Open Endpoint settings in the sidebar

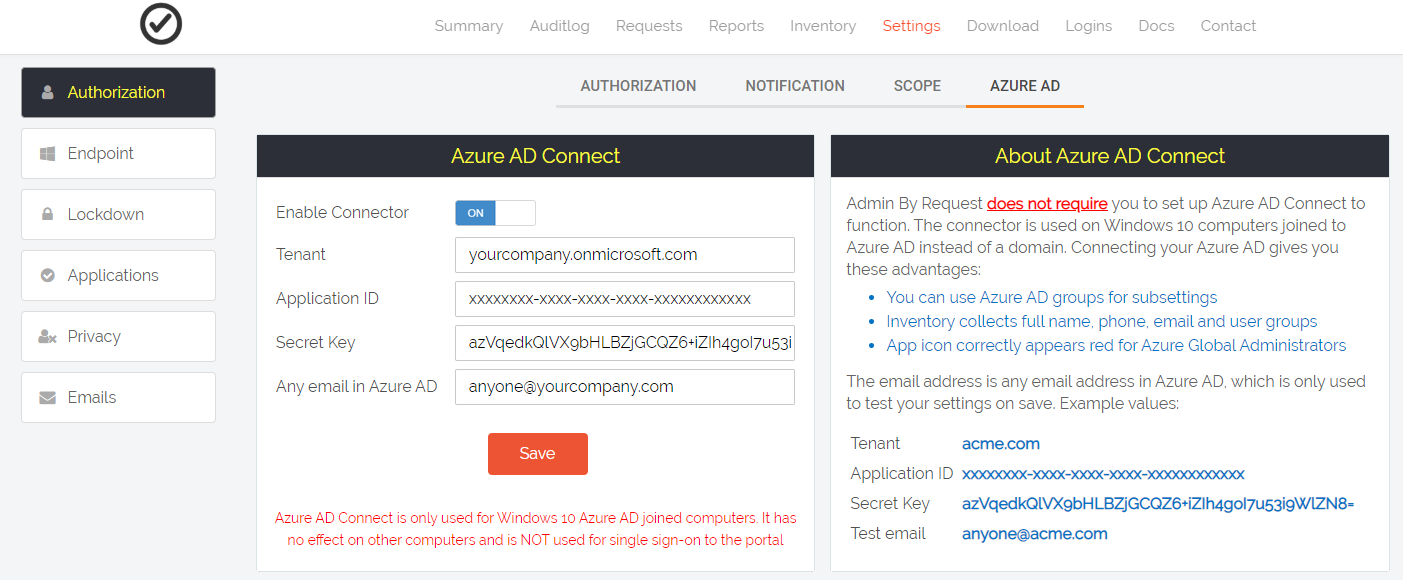[x=118, y=153]
